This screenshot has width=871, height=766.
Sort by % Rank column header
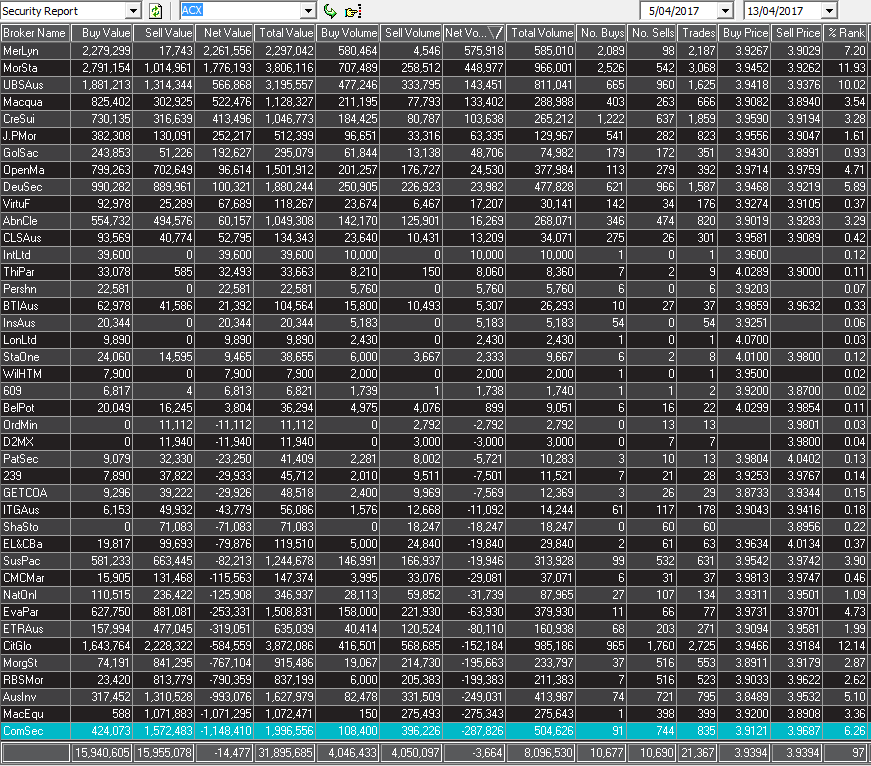point(845,33)
